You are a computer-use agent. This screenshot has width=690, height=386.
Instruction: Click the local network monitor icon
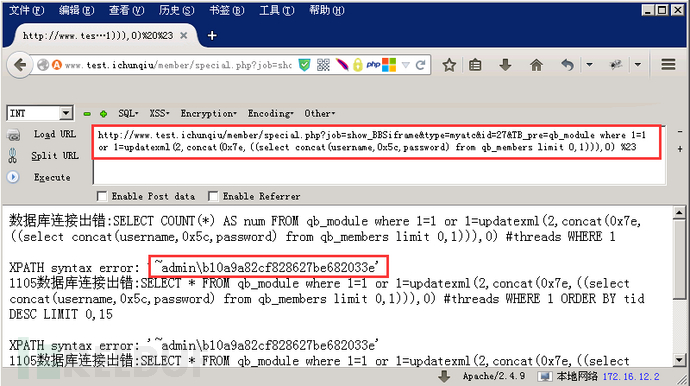pos(545,376)
